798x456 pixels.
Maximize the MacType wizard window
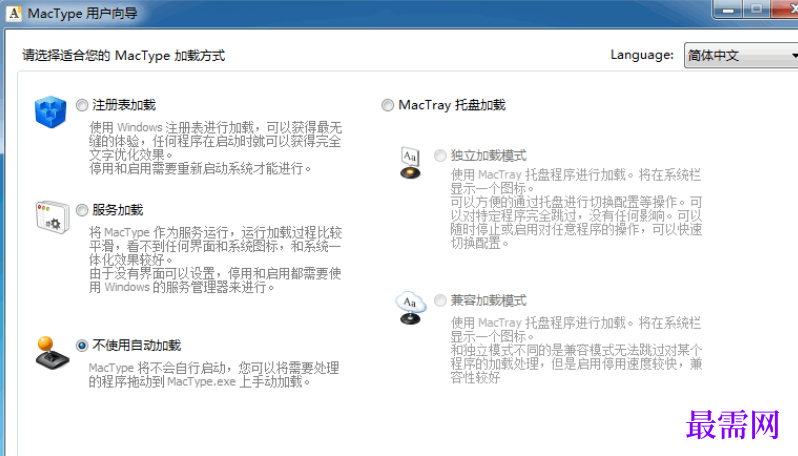point(757,9)
